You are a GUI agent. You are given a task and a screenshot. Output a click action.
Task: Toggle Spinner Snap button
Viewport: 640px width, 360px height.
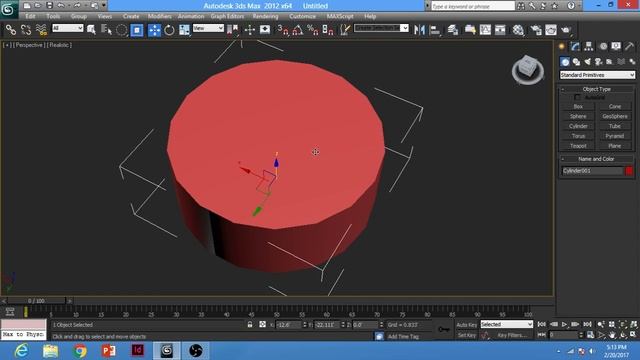[x=328, y=30]
